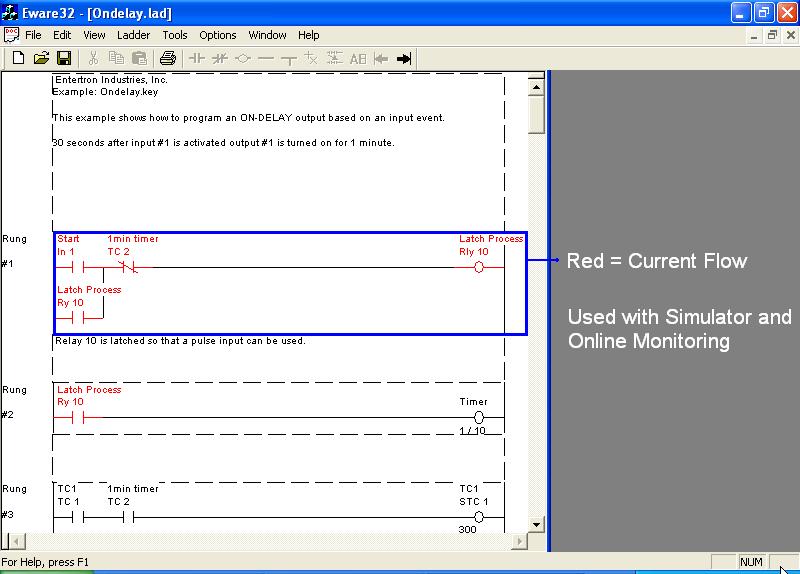
Task: Click the Cut scissors icon
Action: coord(93,58)
